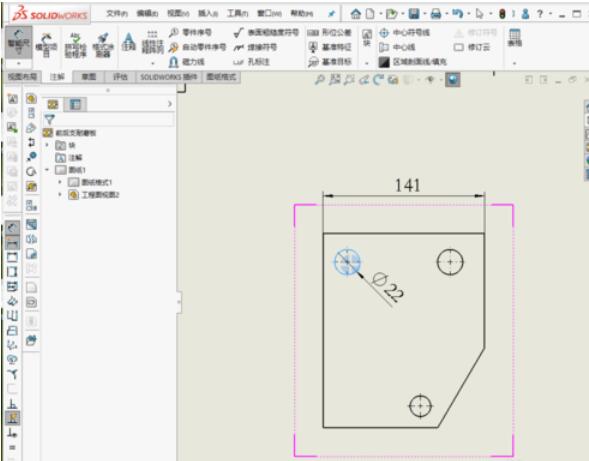Expand the 工程图视图2 tree node

60,195
